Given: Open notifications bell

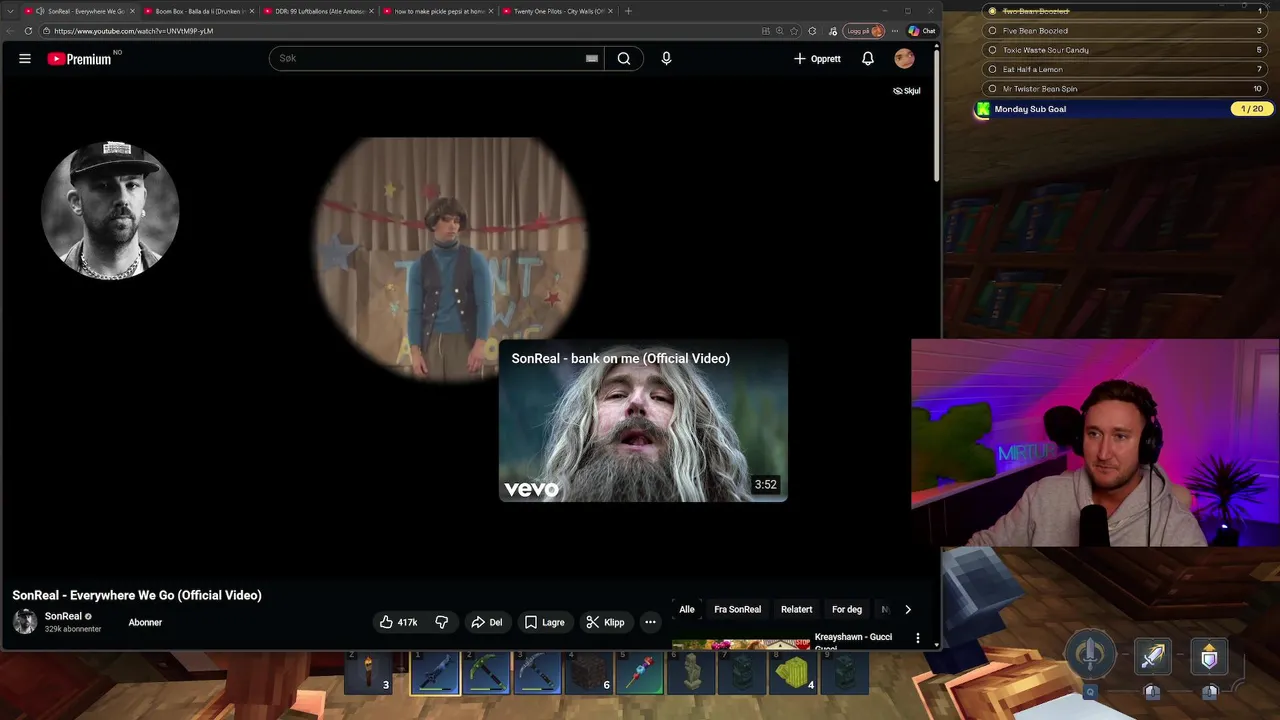Looking at the screenshot, I should 868,59.
